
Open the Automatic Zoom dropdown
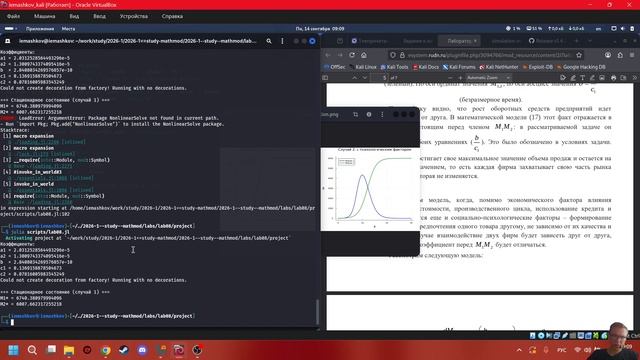click(x=489, y=78)
